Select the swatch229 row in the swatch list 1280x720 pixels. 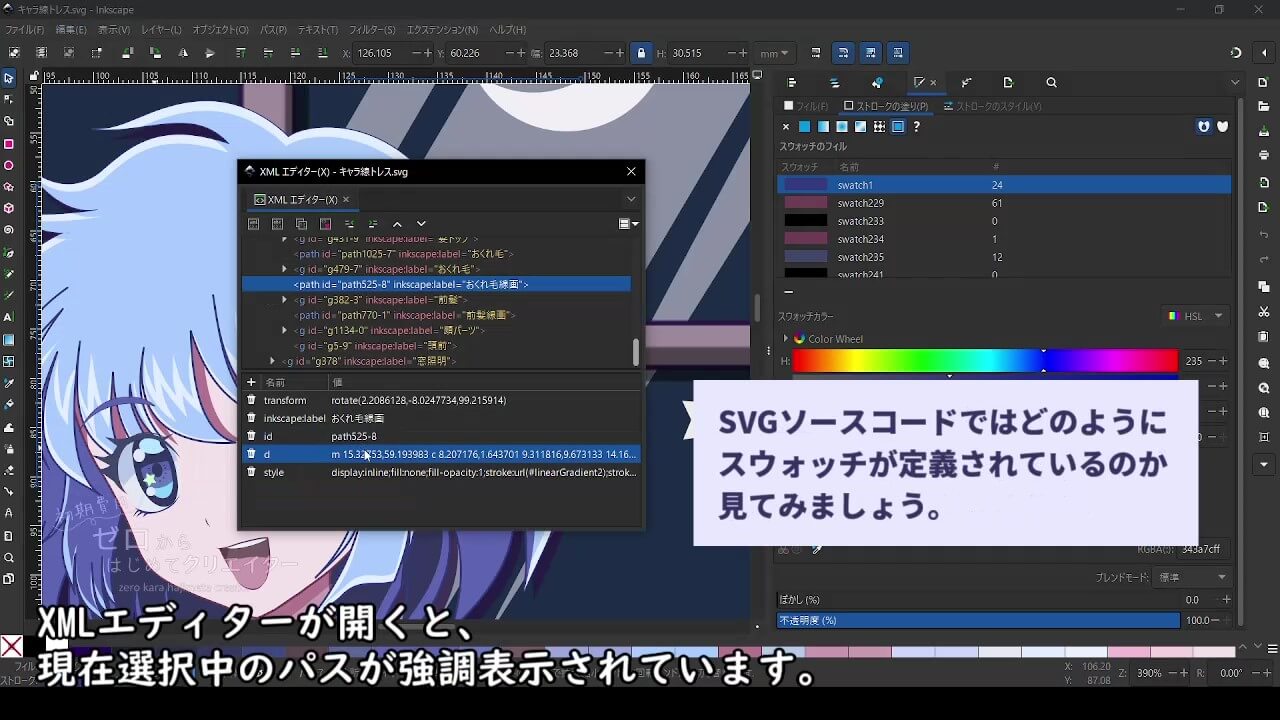click(x=1004, y=203)
